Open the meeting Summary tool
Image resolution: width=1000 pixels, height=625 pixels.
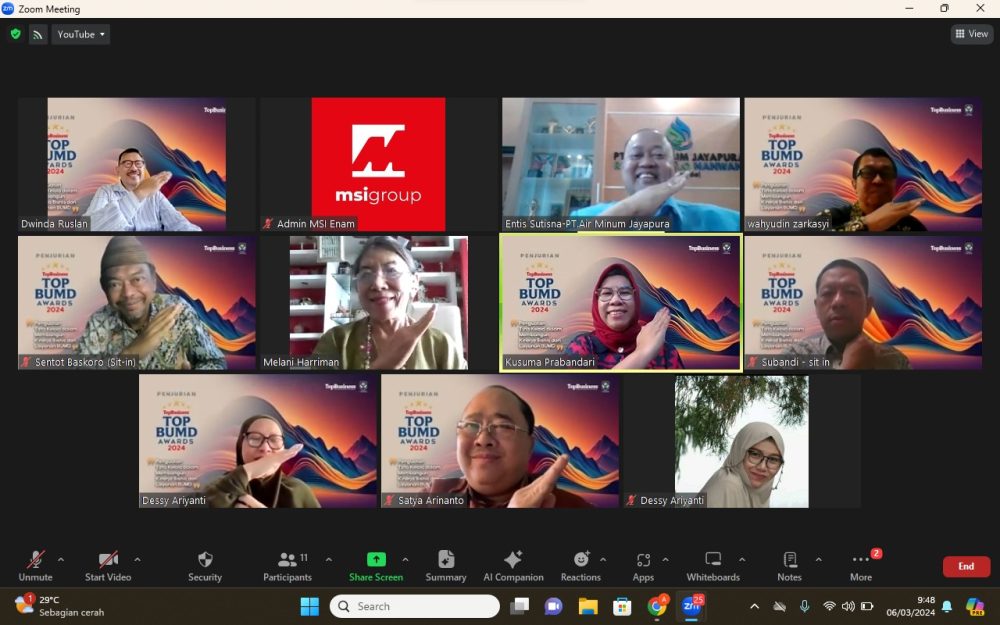click(446, 565)
